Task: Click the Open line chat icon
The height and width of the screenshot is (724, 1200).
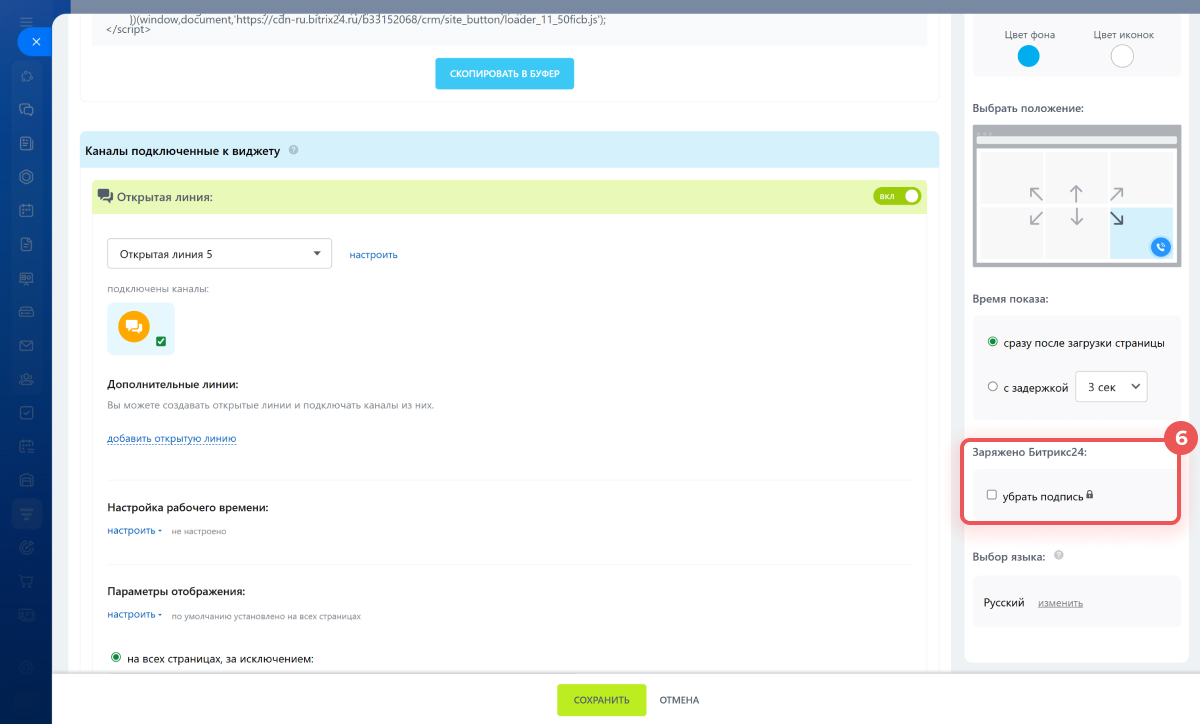Action: (105, 196)
